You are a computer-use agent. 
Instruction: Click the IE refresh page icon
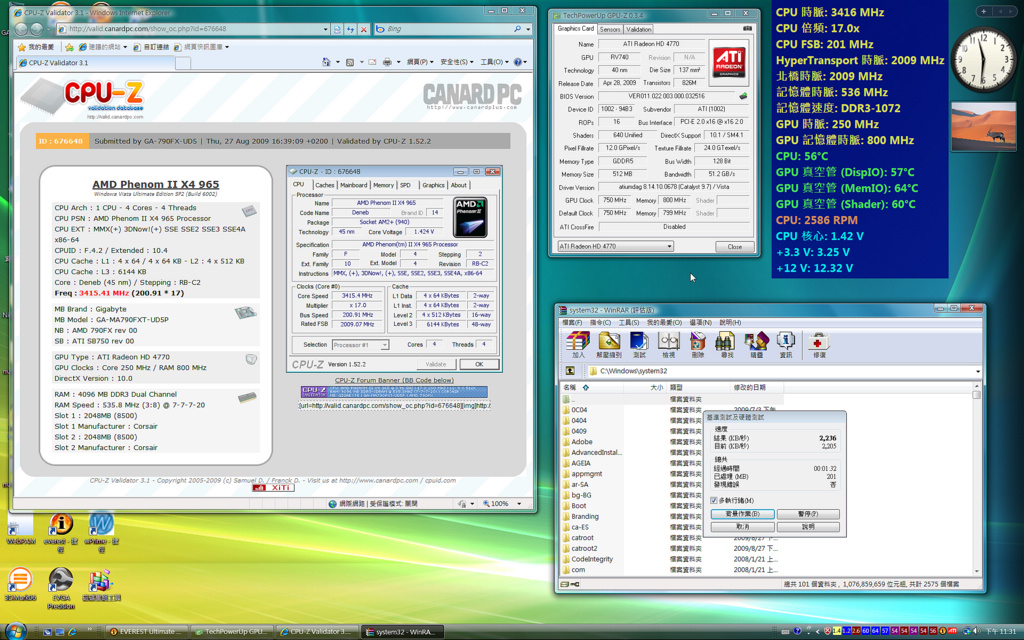[x=351, y=29]
